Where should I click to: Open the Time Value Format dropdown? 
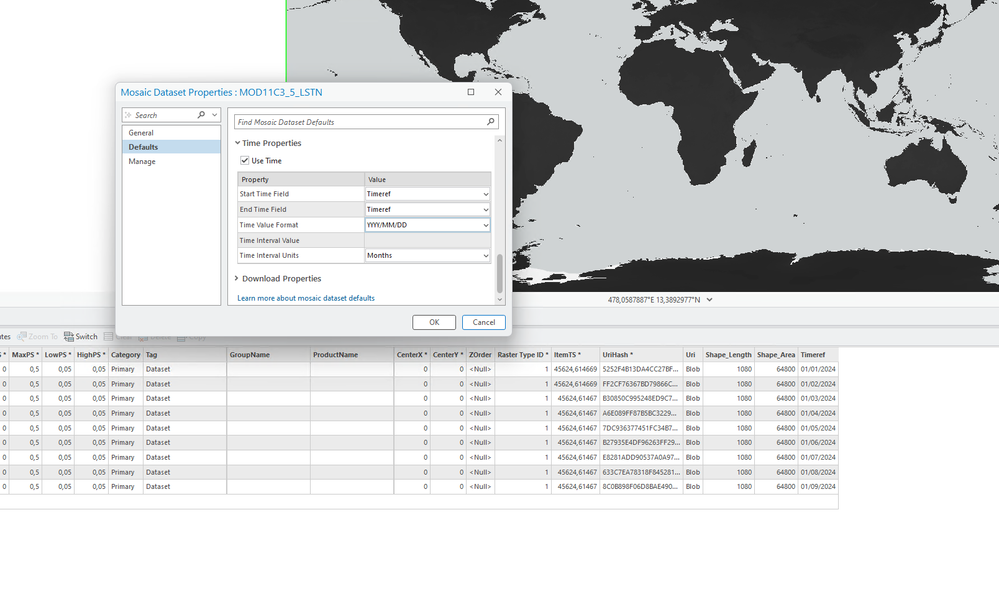486,226
